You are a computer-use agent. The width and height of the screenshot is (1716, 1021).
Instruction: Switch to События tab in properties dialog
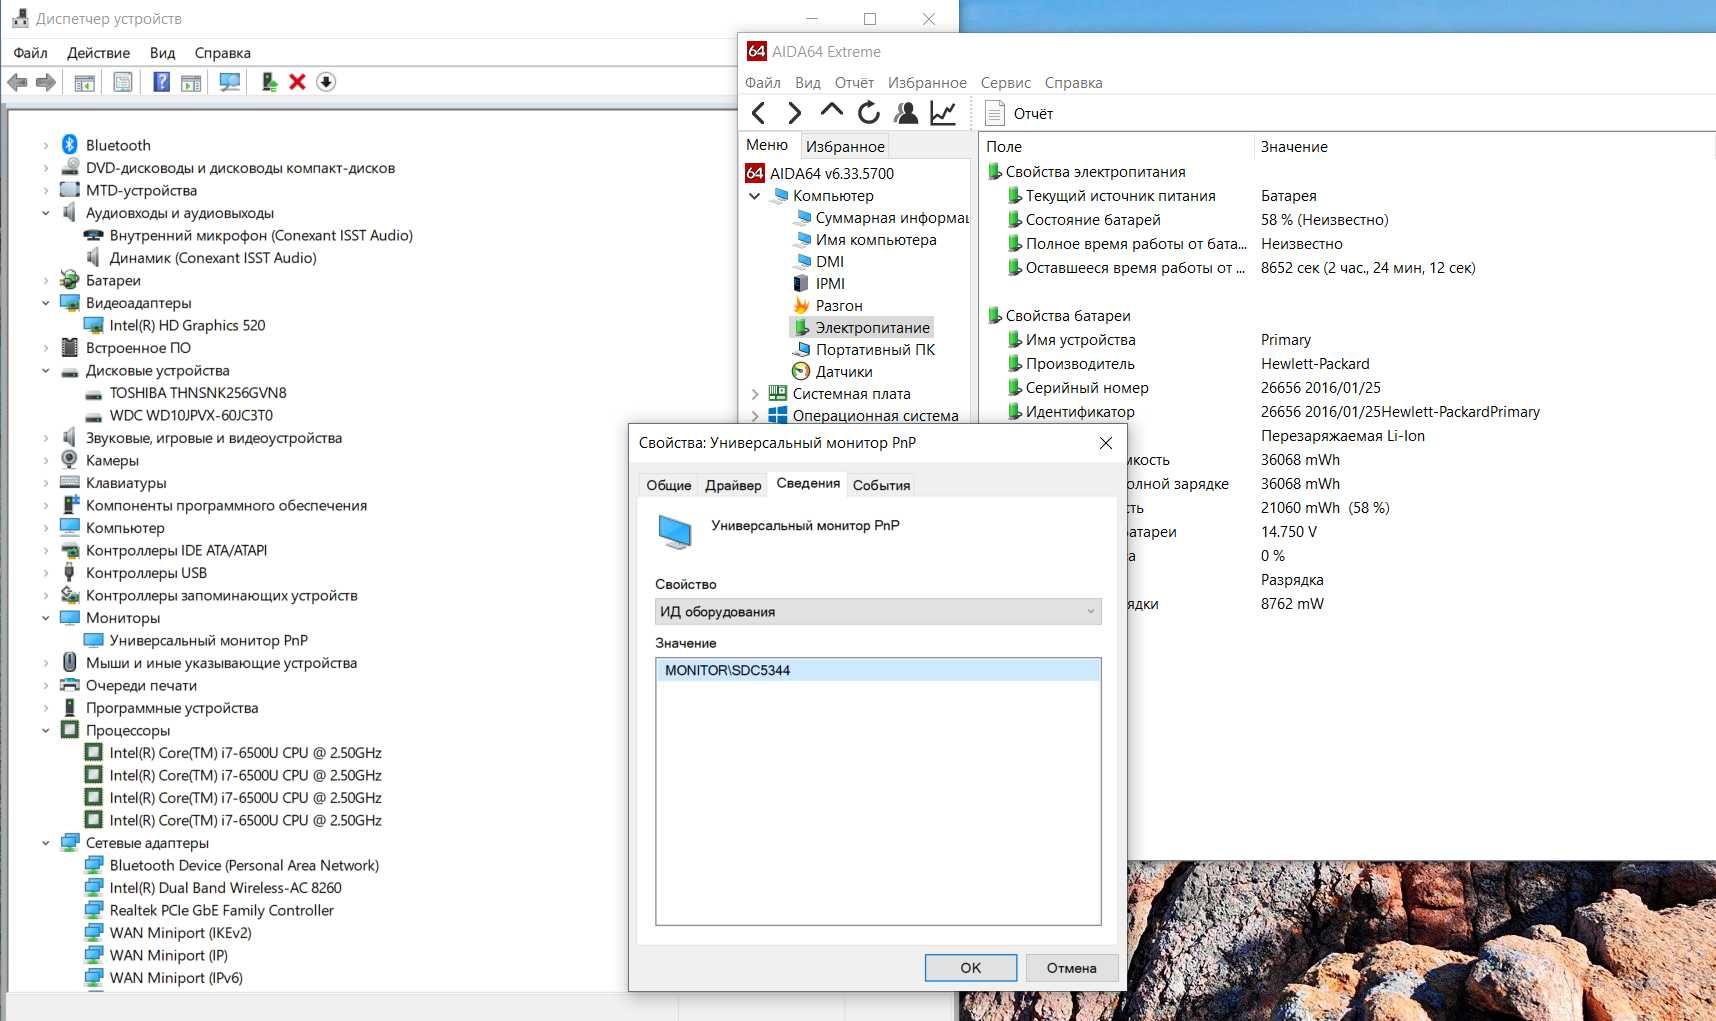[x=881, y=485]
